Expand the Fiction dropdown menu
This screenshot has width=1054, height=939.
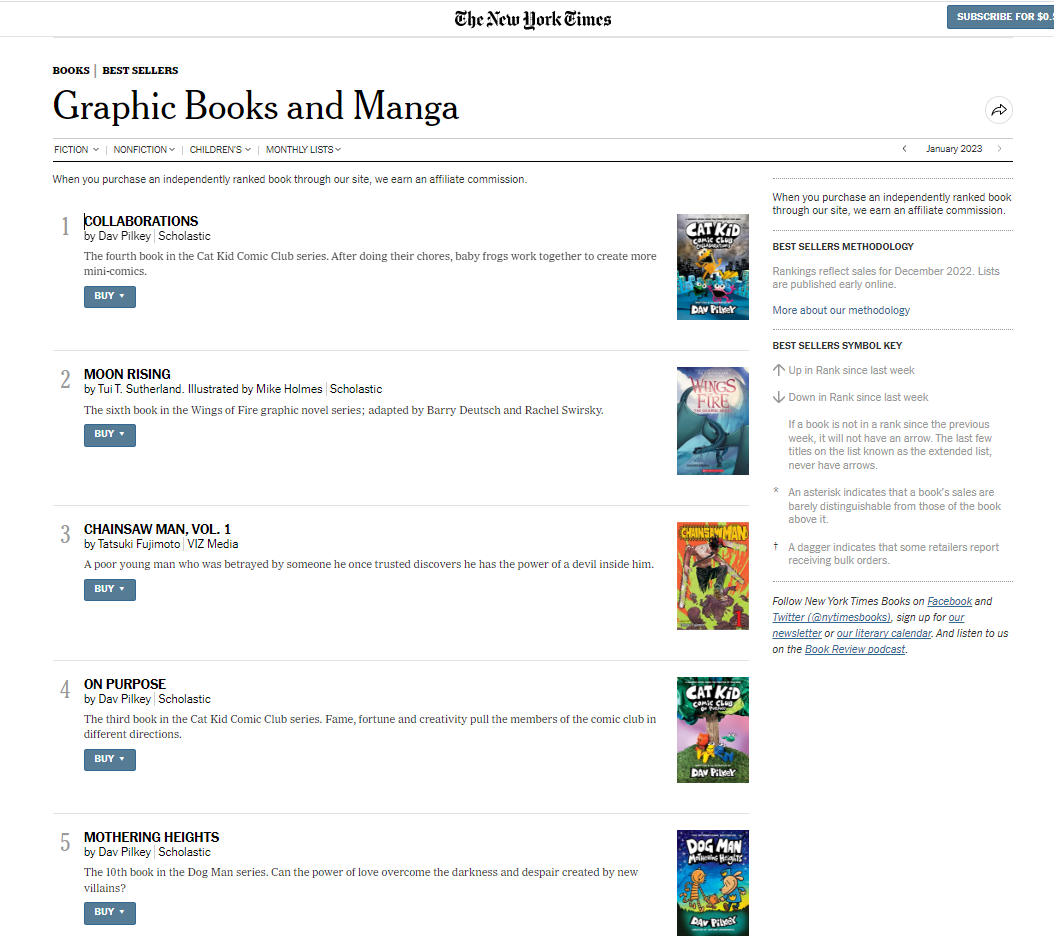[76, 149]
